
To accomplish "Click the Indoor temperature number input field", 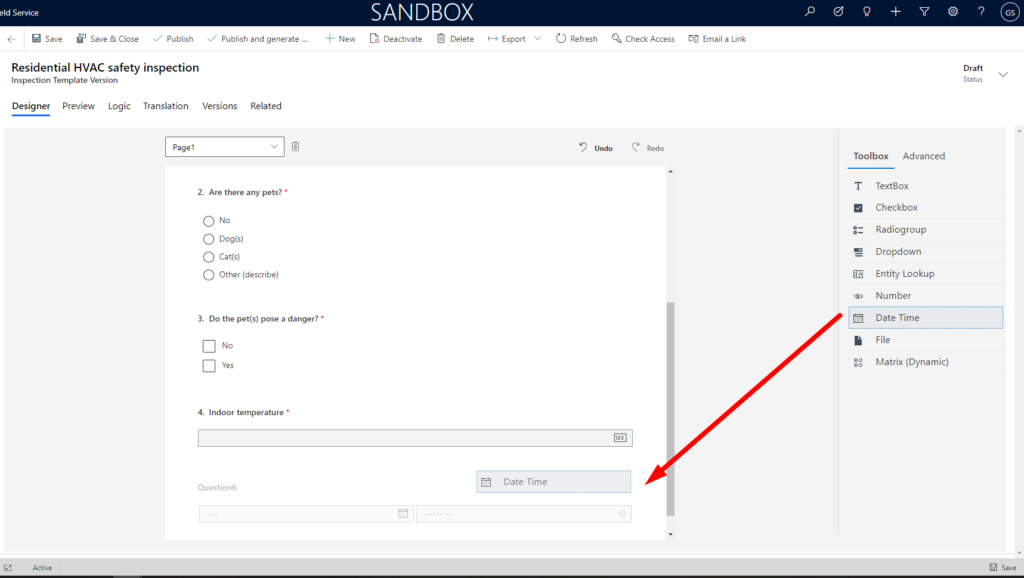I will 400,437.
